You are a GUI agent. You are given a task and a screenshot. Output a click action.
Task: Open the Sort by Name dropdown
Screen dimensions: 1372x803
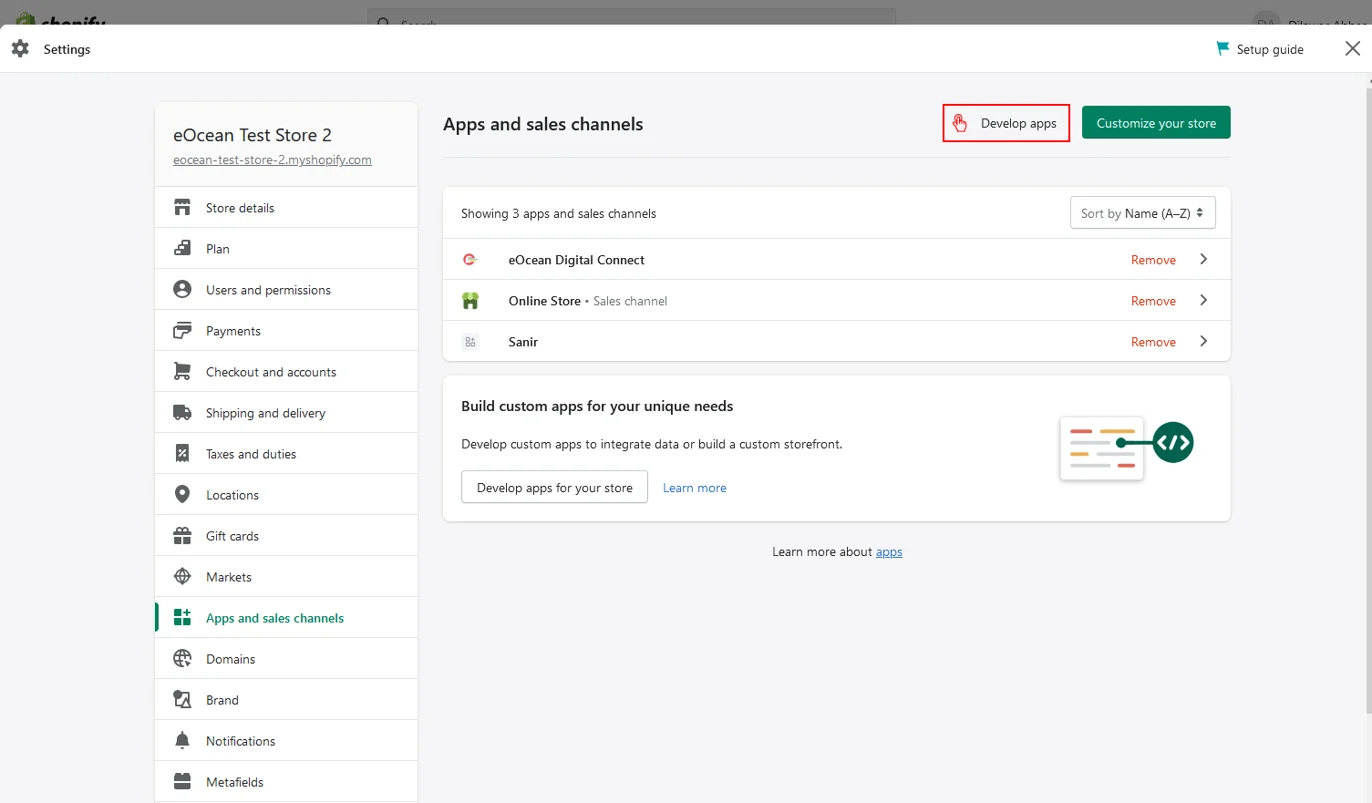point(1142,213)
